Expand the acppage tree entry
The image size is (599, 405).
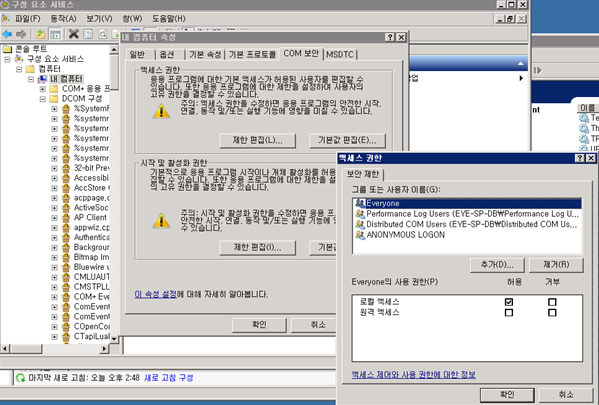pyautogui.click(x=54, y=198)
